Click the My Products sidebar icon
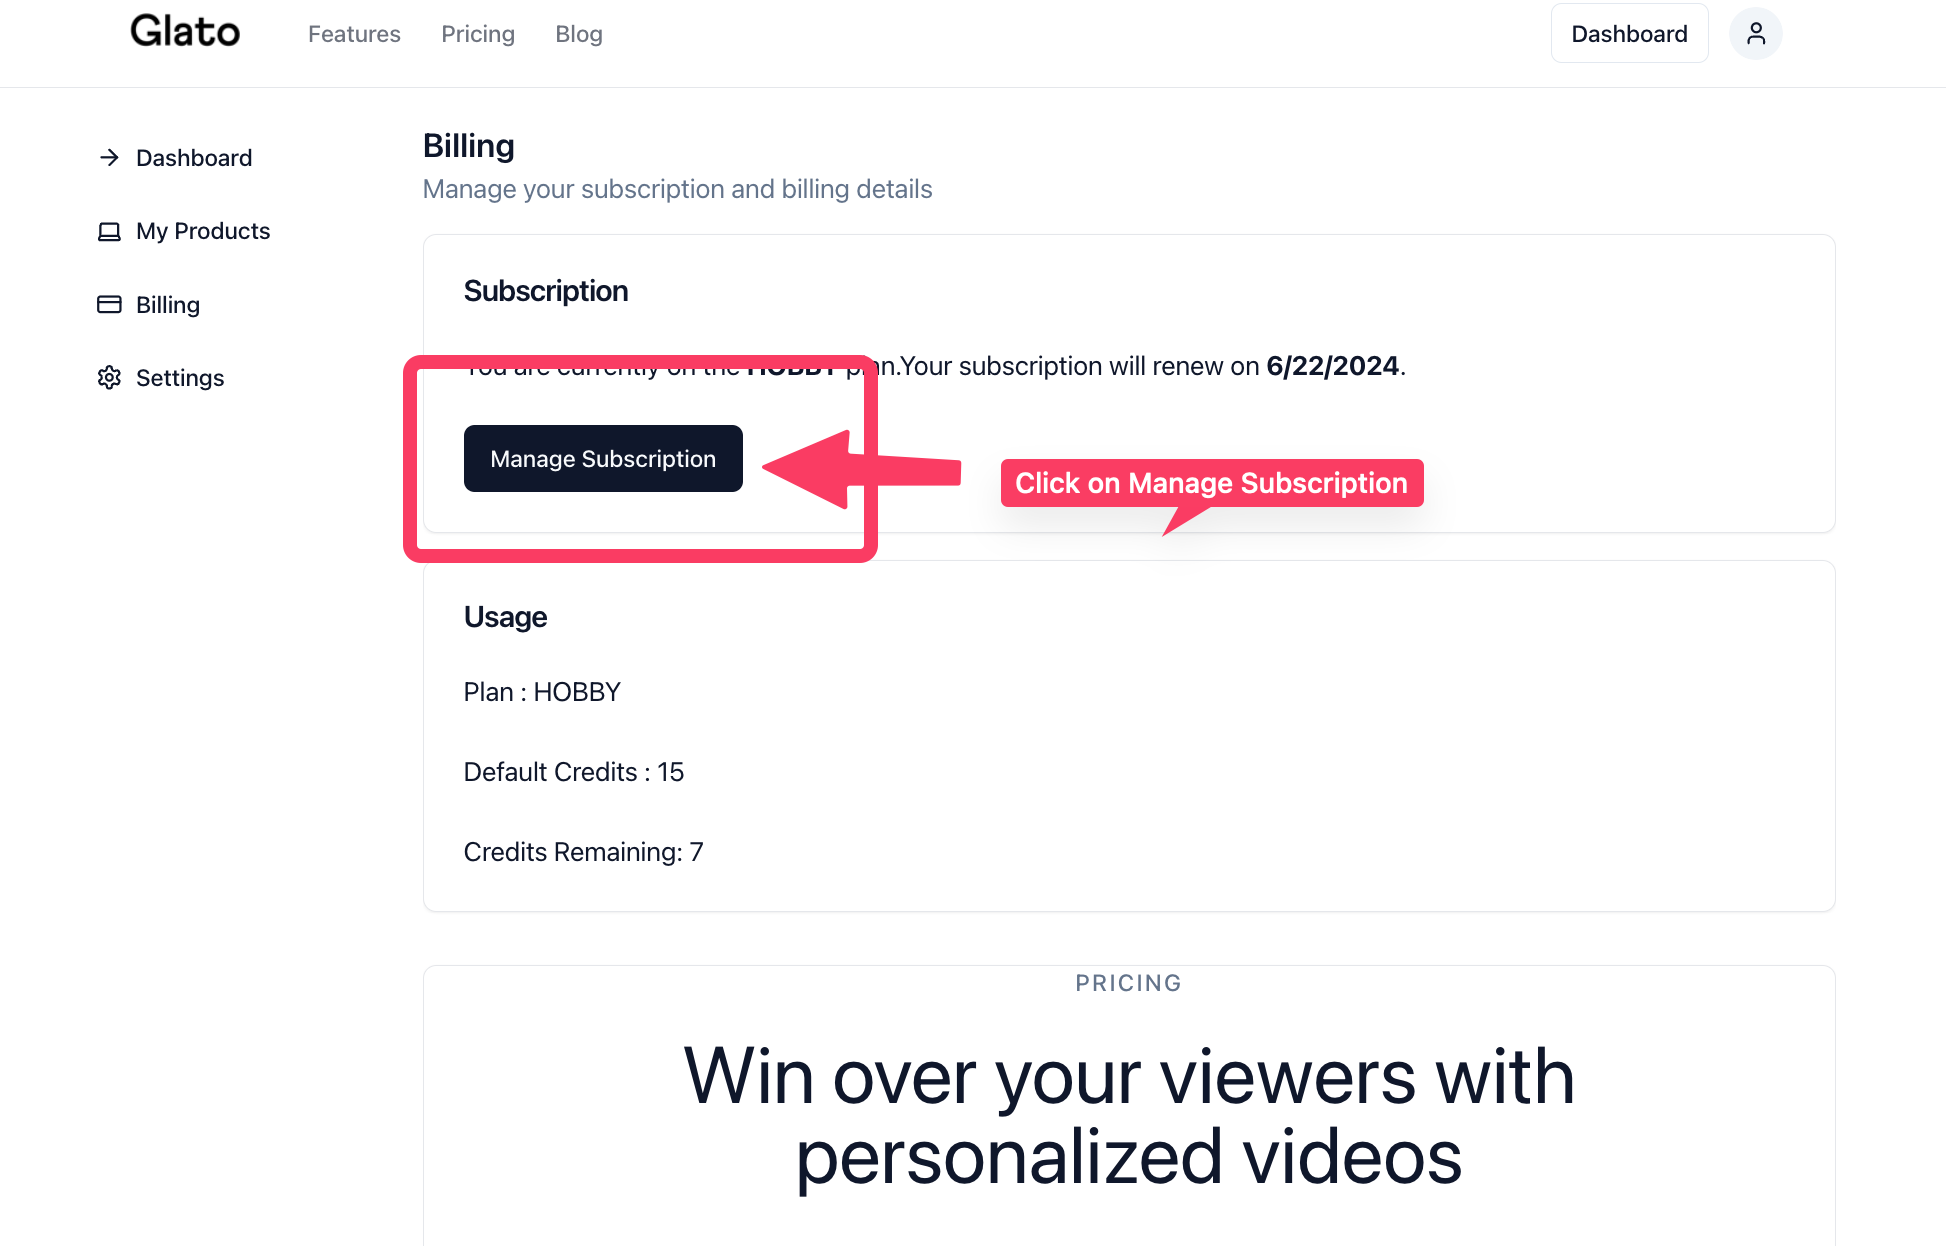 [x=109, y=231]
